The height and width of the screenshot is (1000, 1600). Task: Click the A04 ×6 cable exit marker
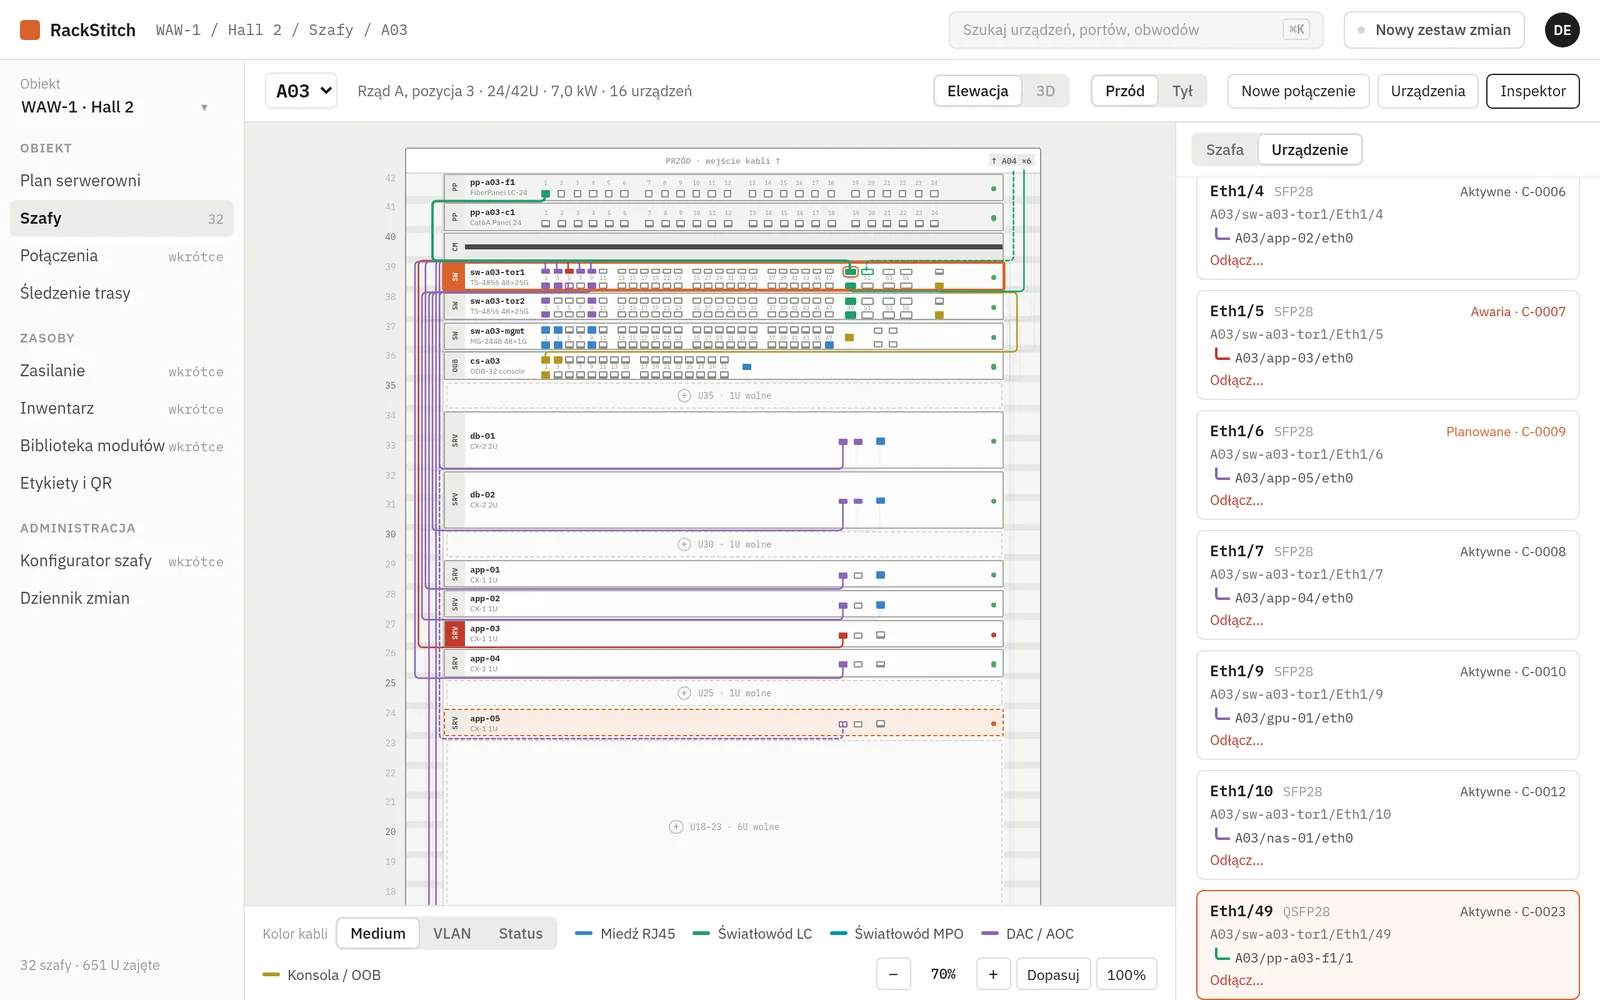point(1011,161)
